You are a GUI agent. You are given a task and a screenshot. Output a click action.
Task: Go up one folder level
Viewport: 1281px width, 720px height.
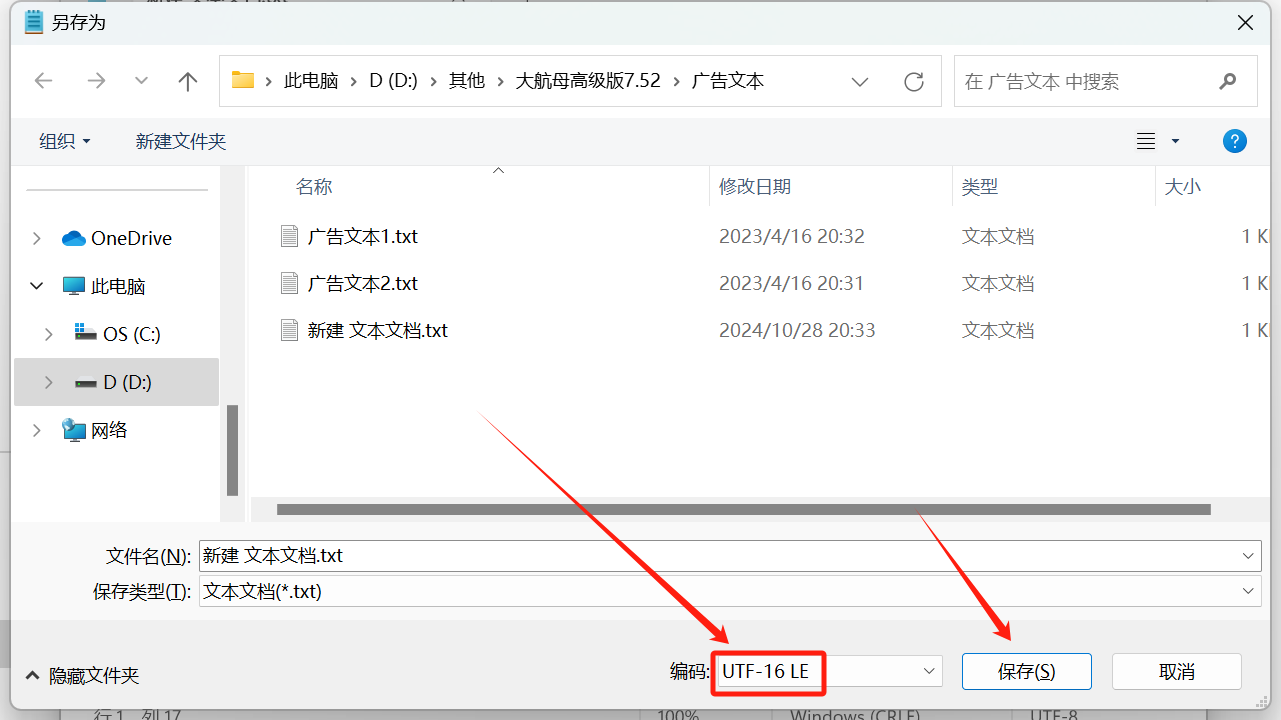[x=187, y=82]
